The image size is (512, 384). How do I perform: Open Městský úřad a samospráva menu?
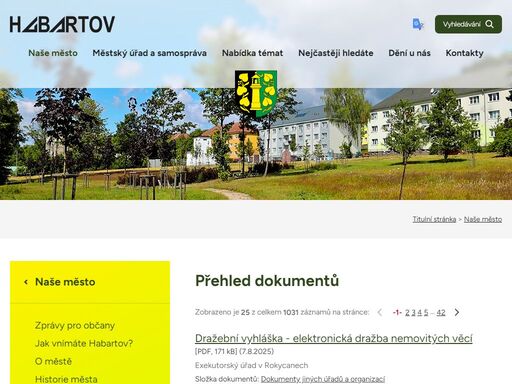[150, 53]
